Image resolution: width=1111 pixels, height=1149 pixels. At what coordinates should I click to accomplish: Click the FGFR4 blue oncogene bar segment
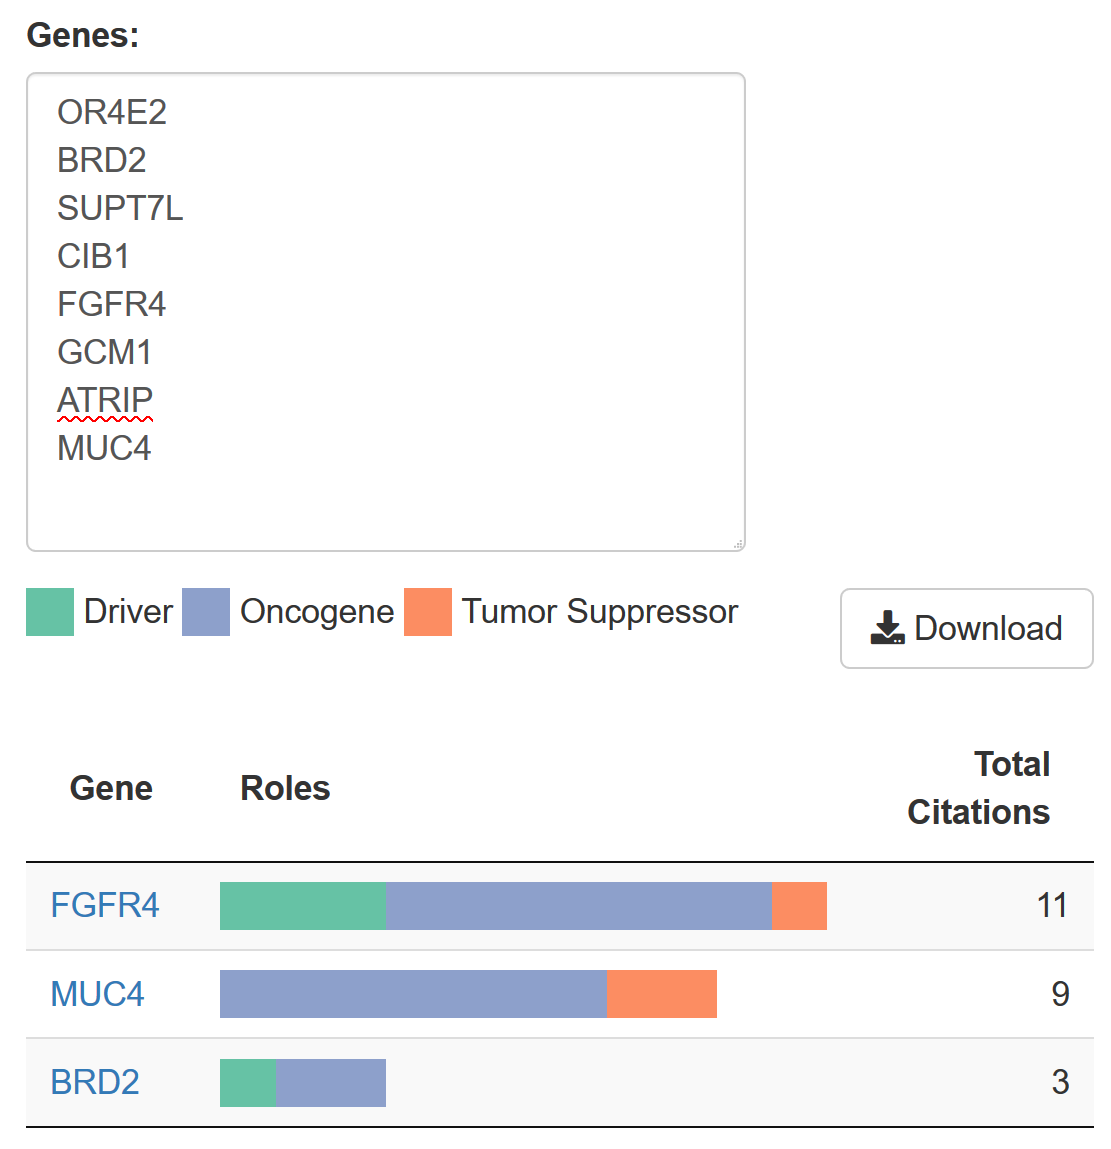(578, 906)
